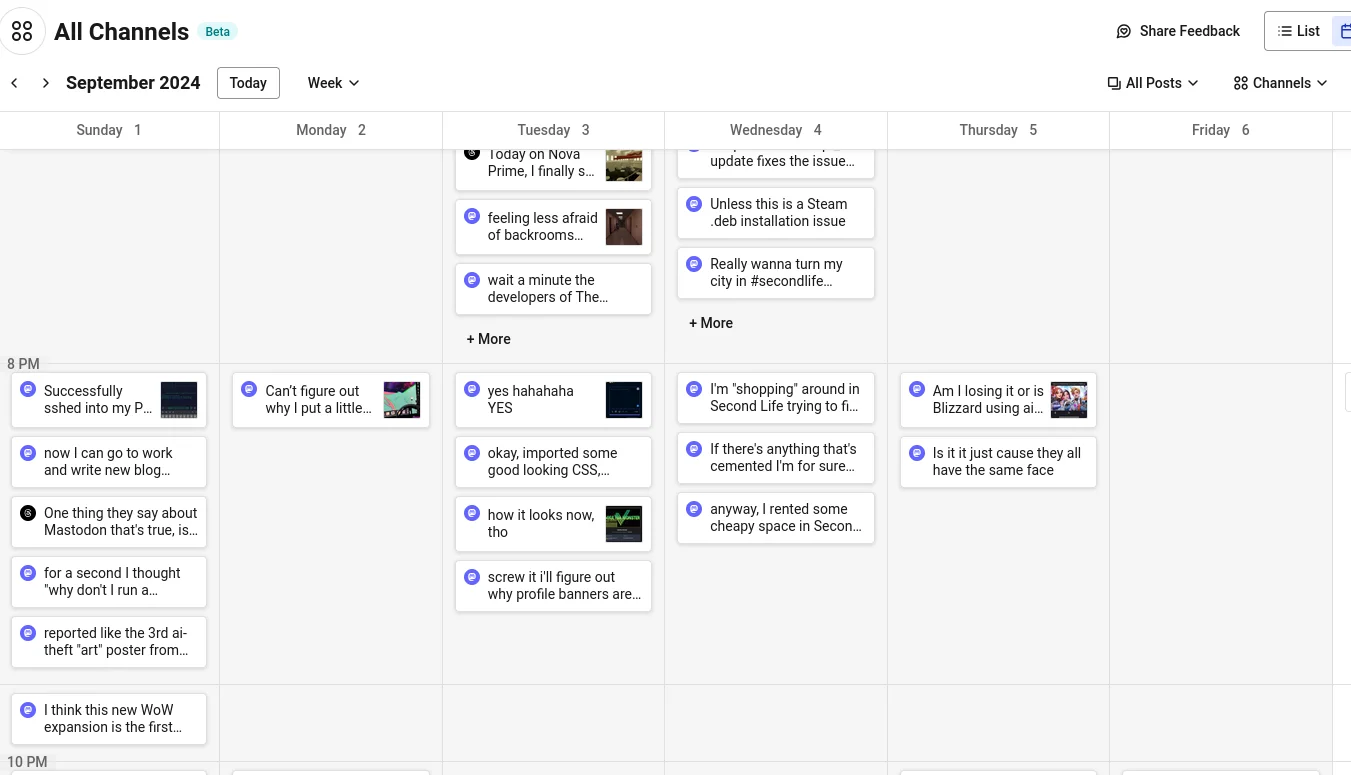Click Mastodon icon on 'okay, imported some' post
Screen dimensions: 1351x775
coord(472,453)
